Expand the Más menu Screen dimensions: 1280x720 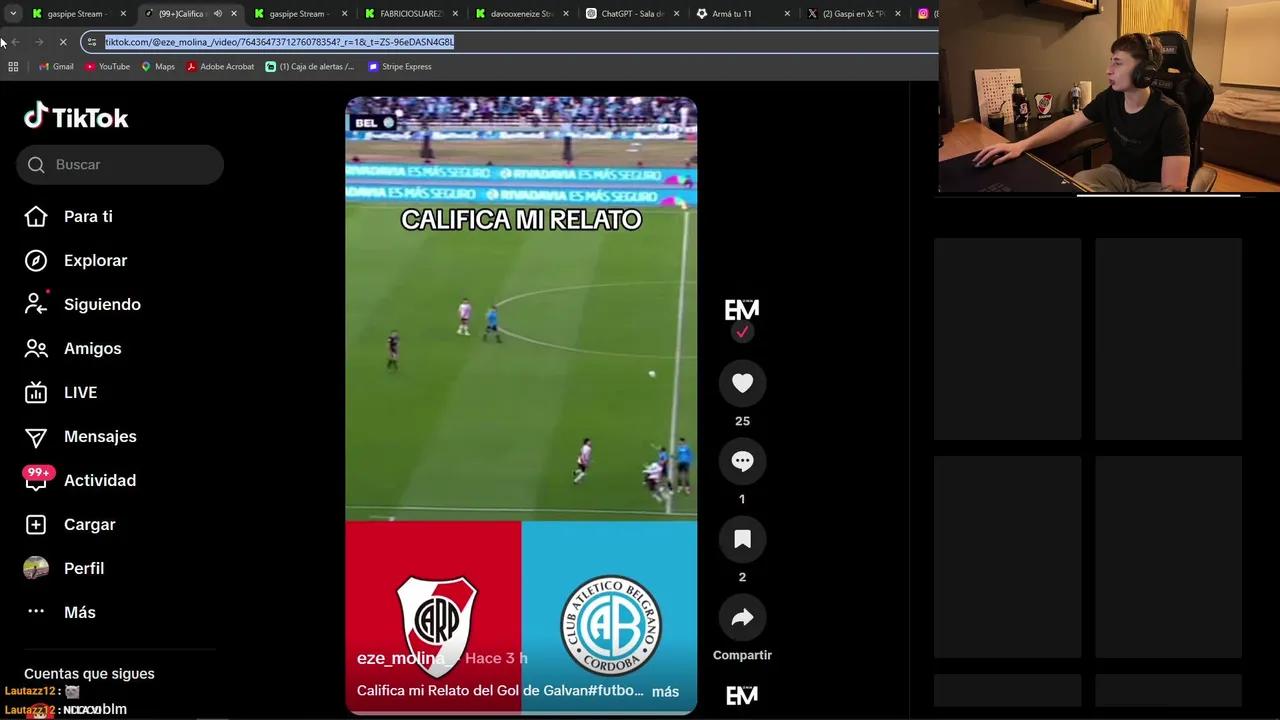coord(80,612)
